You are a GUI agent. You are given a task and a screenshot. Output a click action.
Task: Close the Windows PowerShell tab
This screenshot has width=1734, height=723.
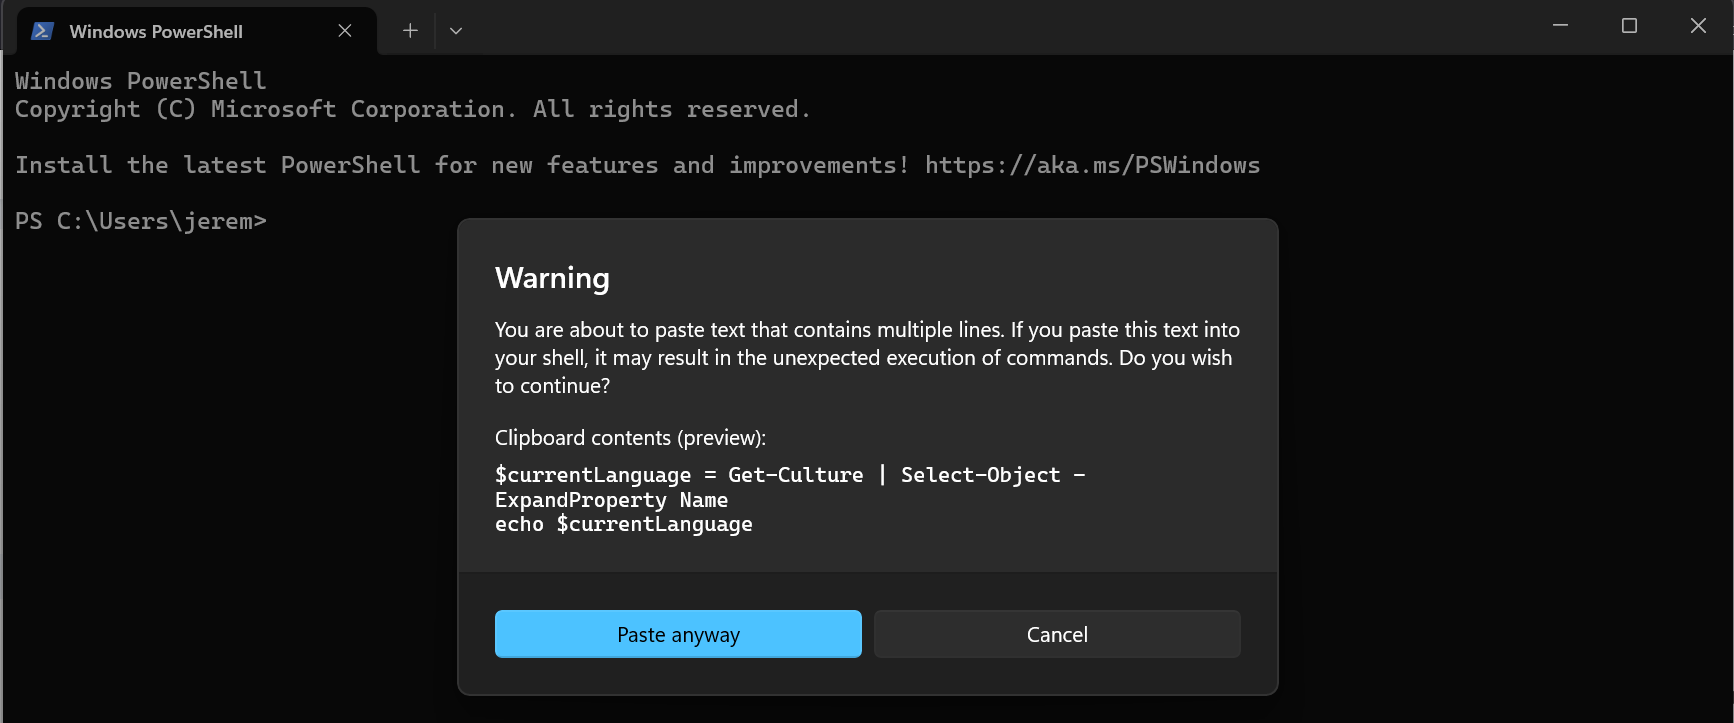(345, 31)
